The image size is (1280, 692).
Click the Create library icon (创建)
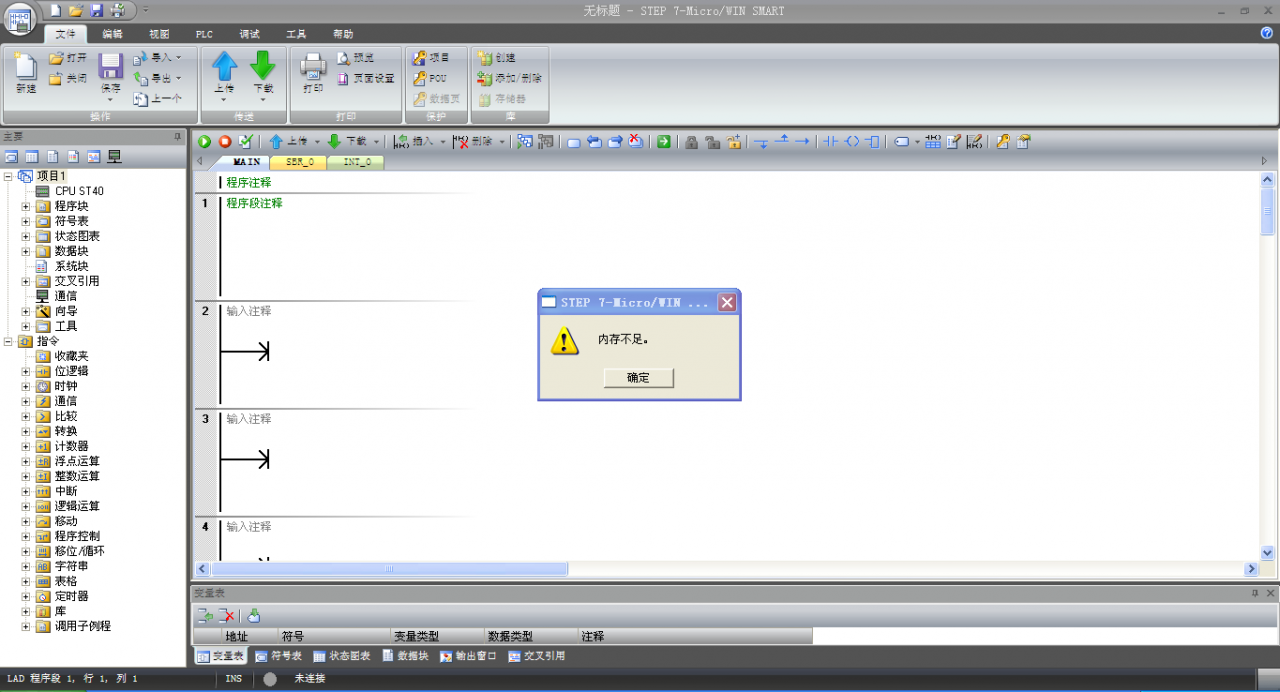point(486,58)
